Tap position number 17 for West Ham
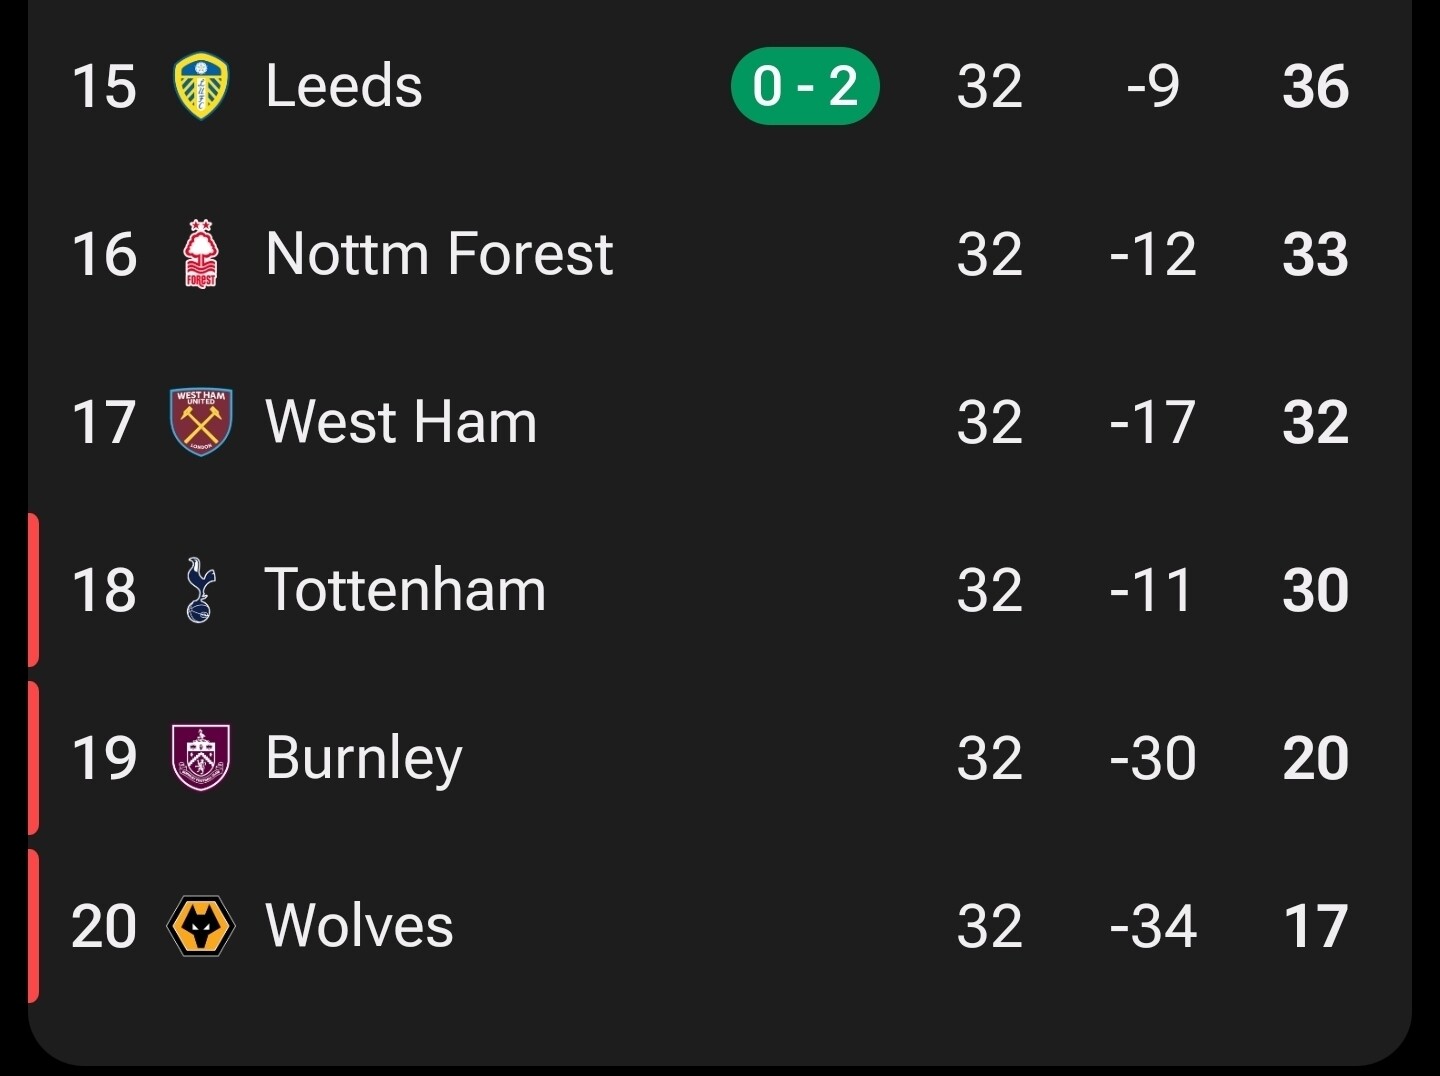 click(x=103, y=422)
